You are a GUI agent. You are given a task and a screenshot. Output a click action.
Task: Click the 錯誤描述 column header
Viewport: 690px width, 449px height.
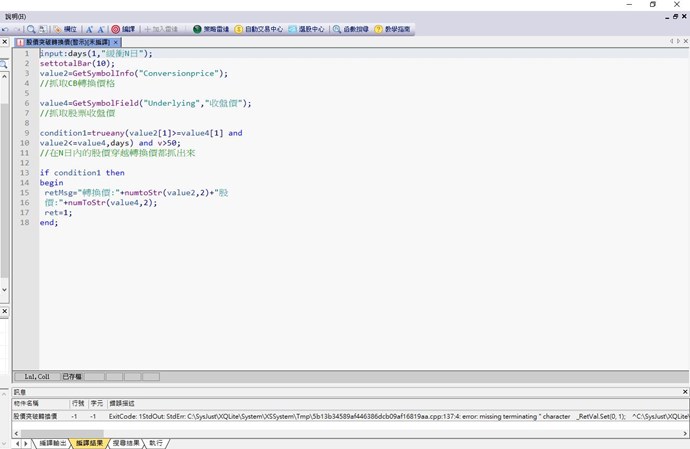click(x=122, y=403)
